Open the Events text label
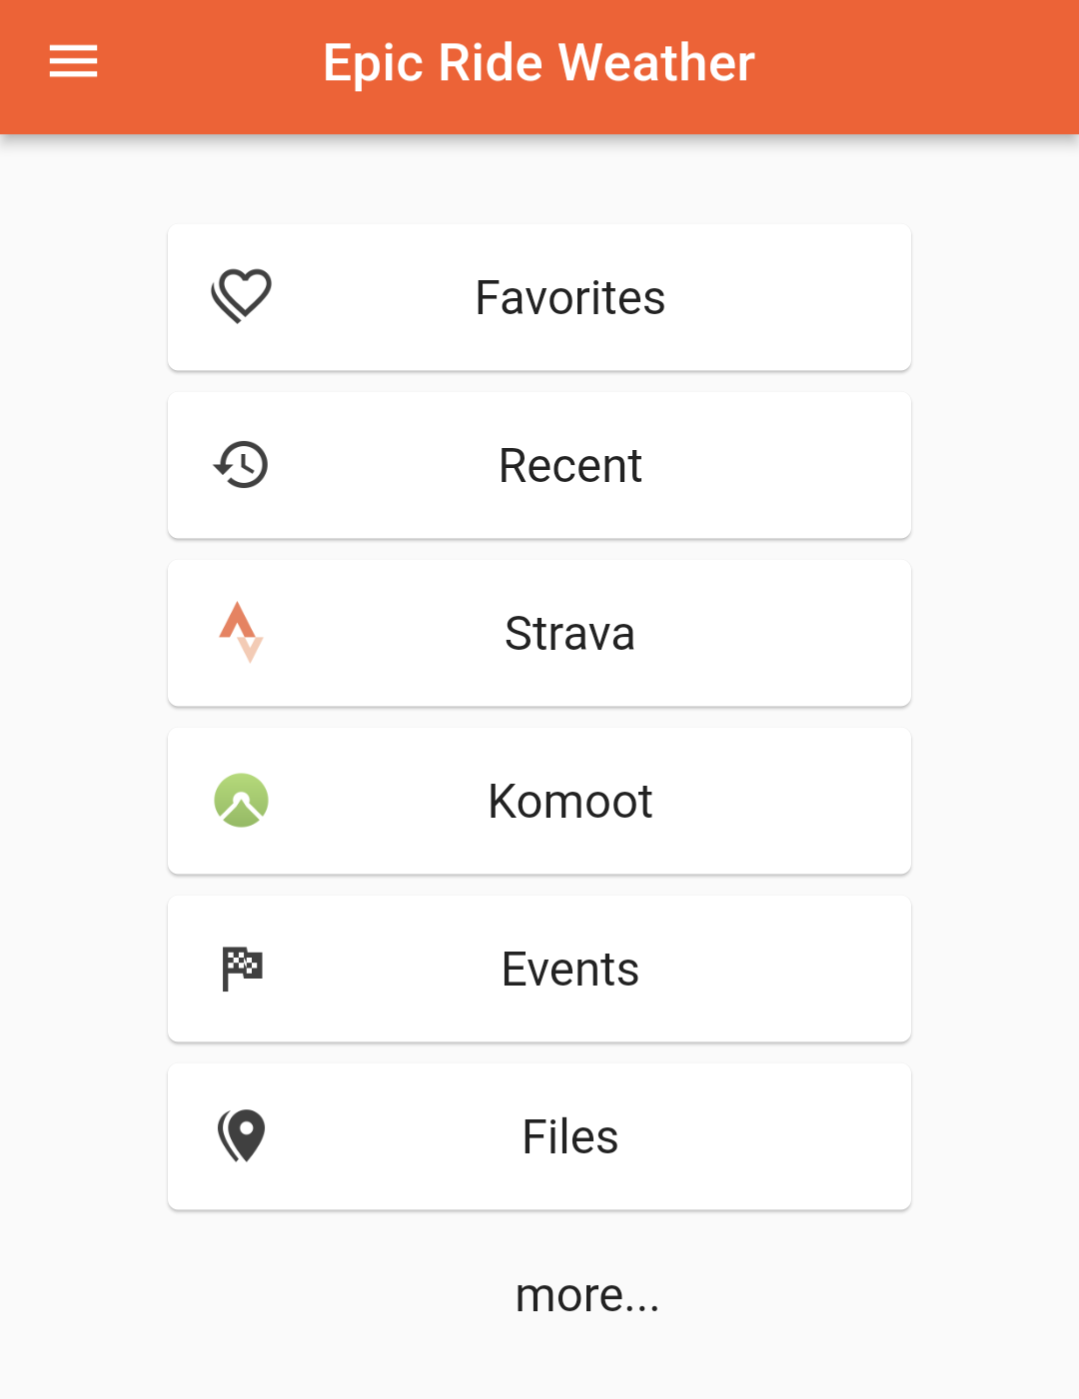 coord(570,970)
